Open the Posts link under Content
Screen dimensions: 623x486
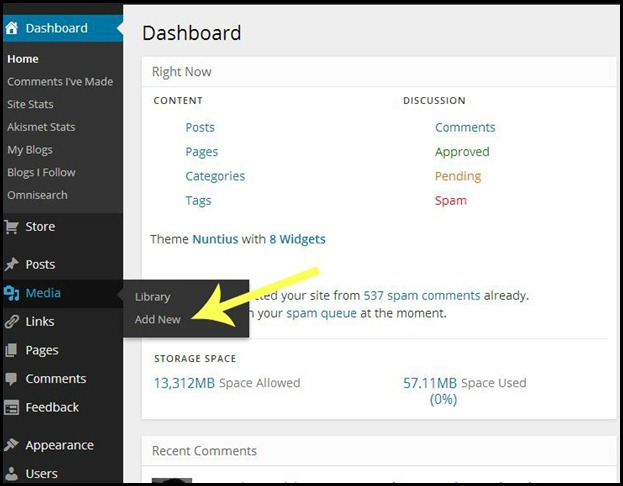click(x=200, y=127)
